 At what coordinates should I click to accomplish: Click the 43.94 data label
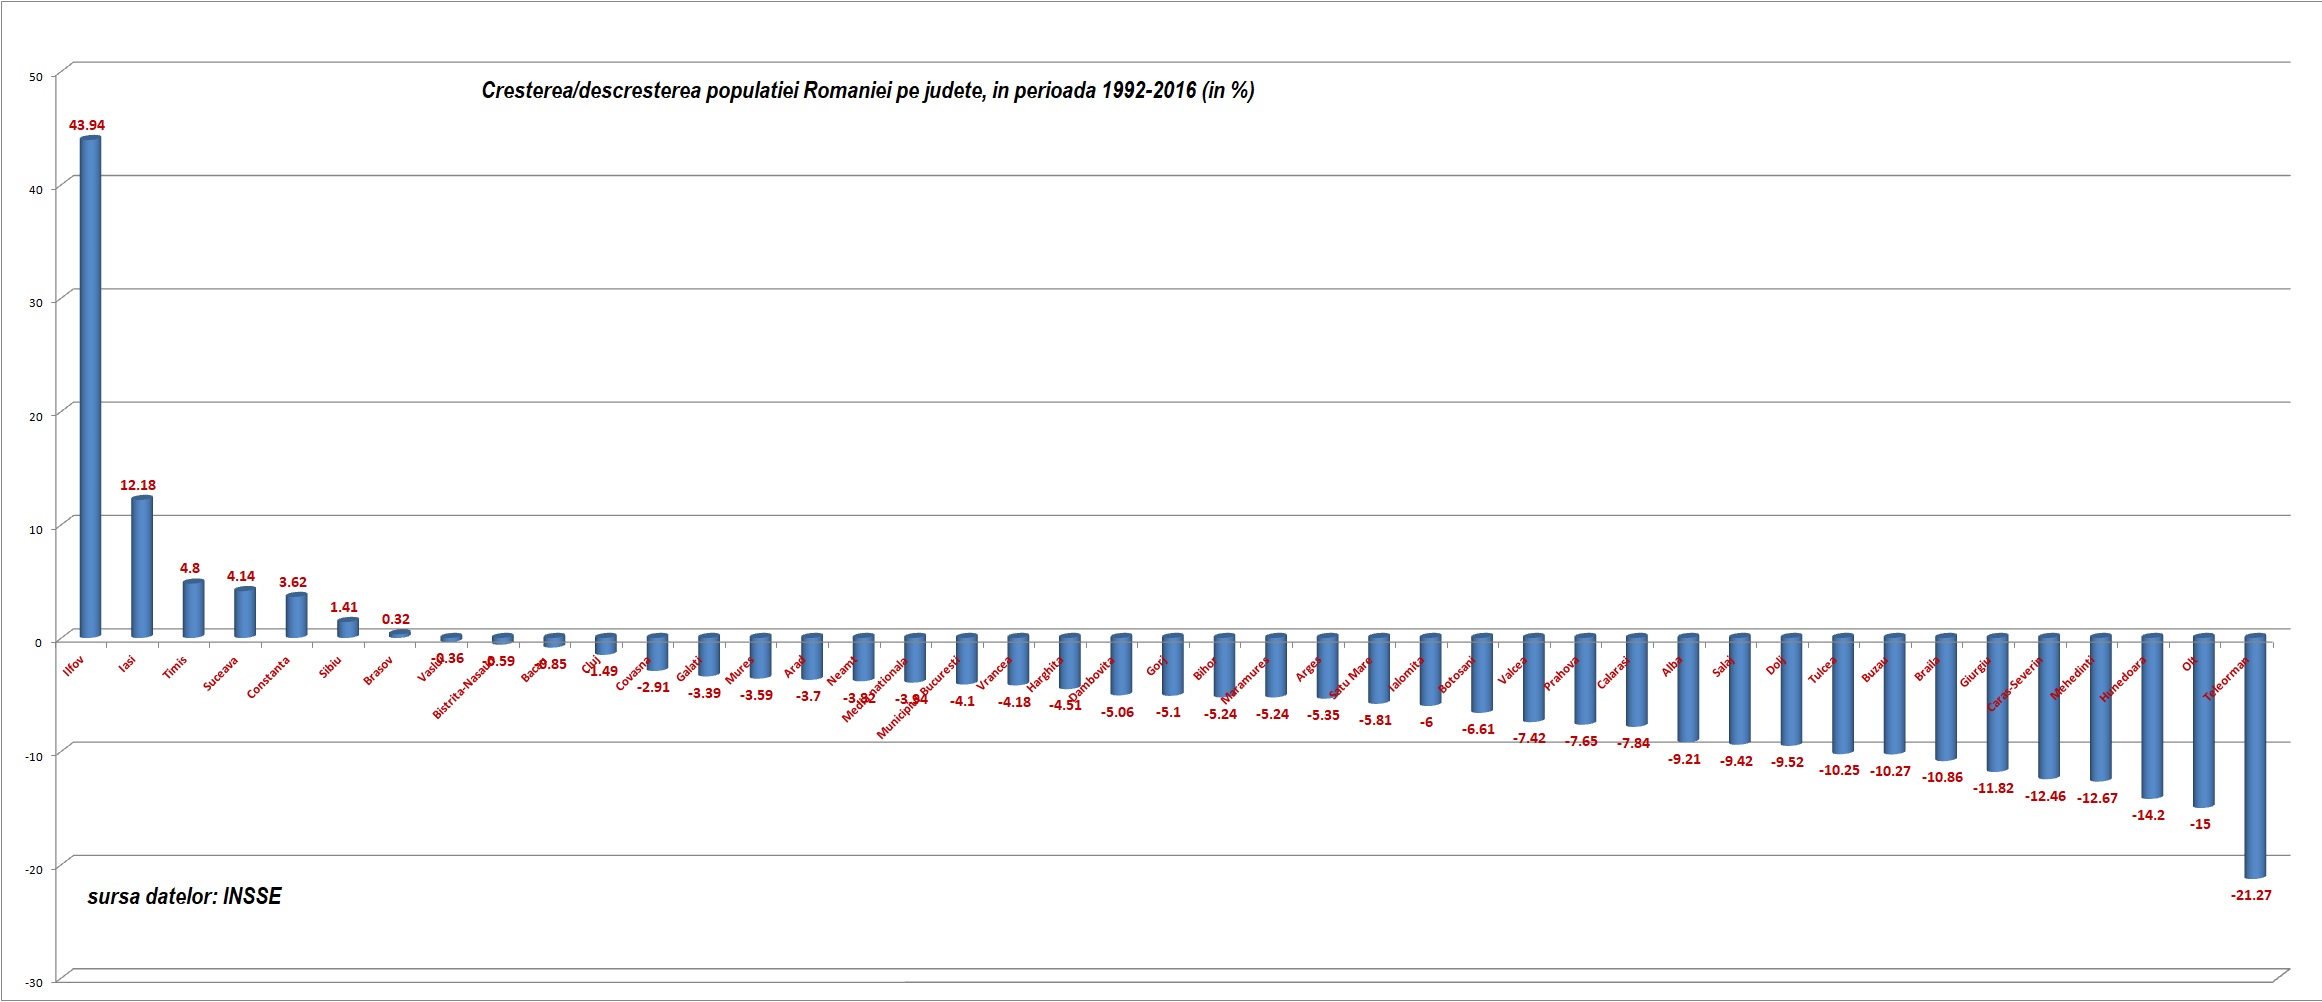click(87, 125)
